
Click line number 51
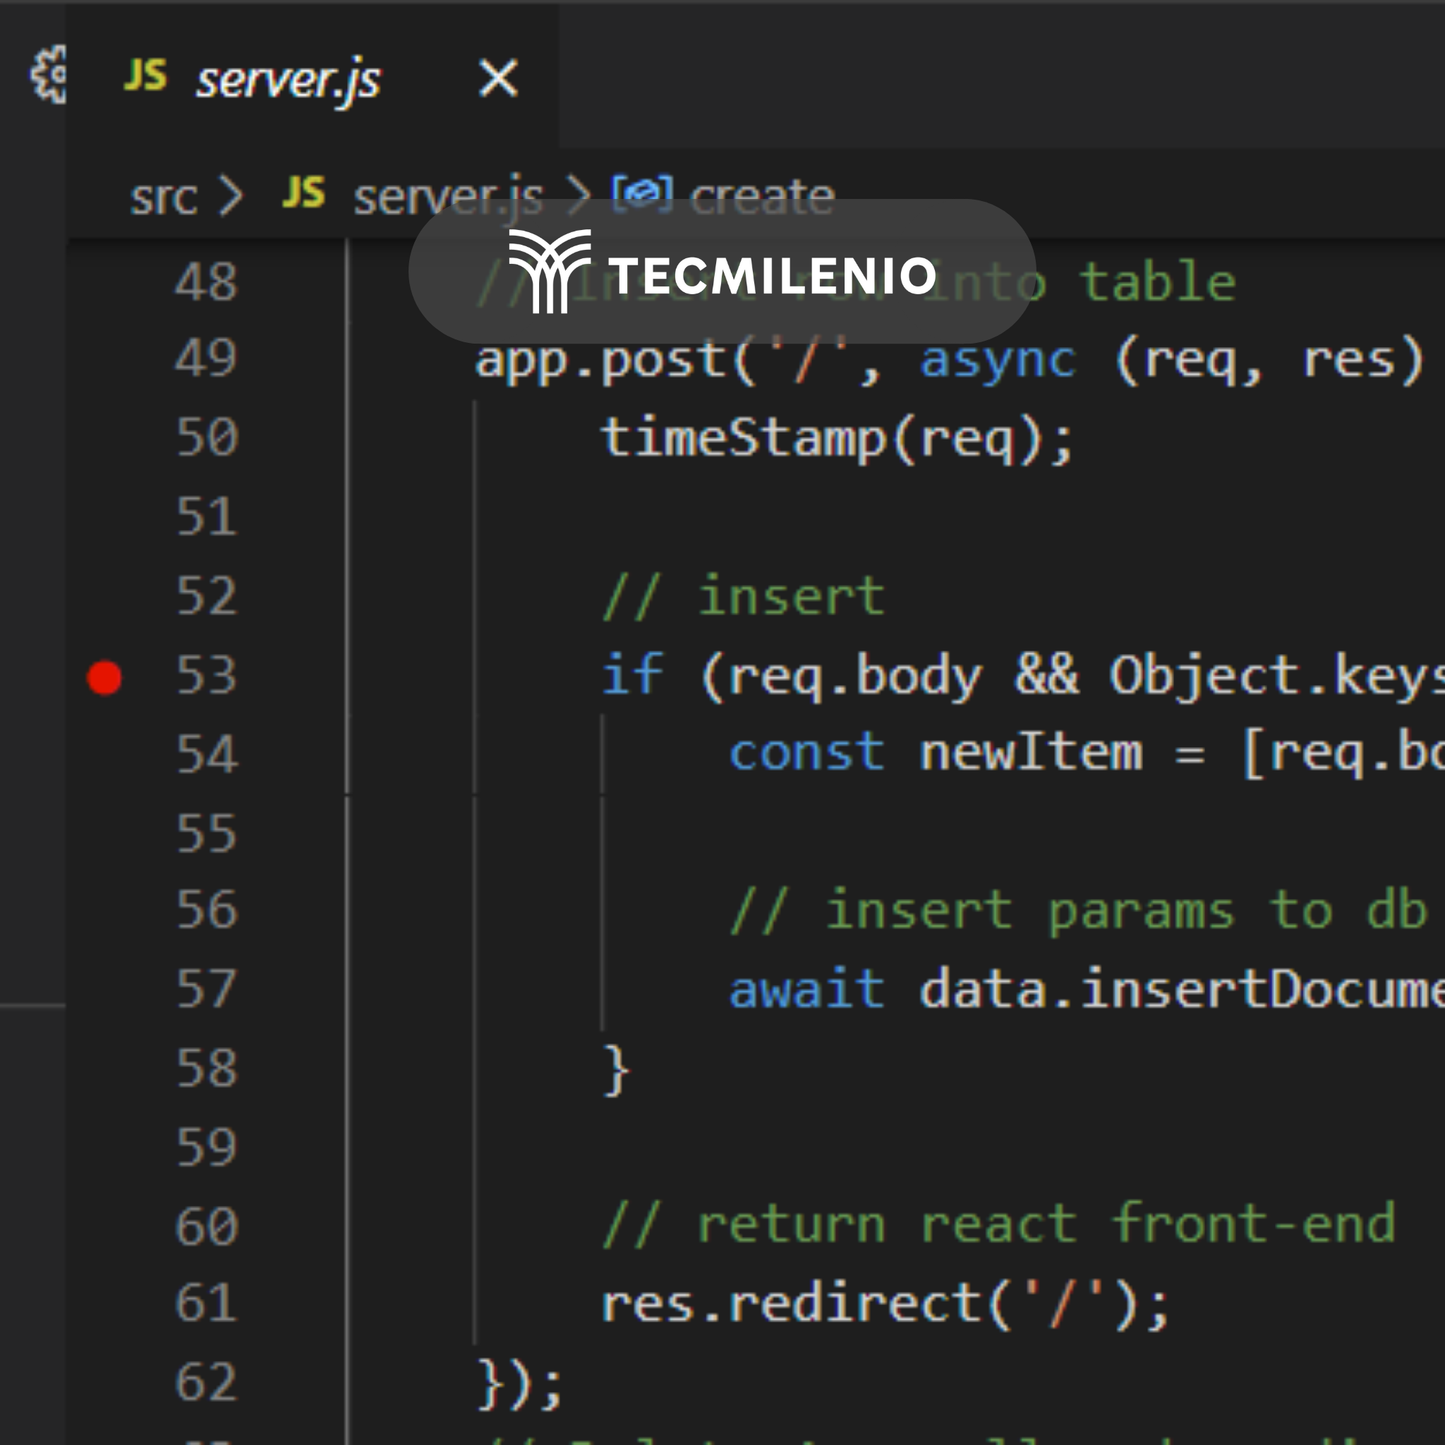[207, 517]
